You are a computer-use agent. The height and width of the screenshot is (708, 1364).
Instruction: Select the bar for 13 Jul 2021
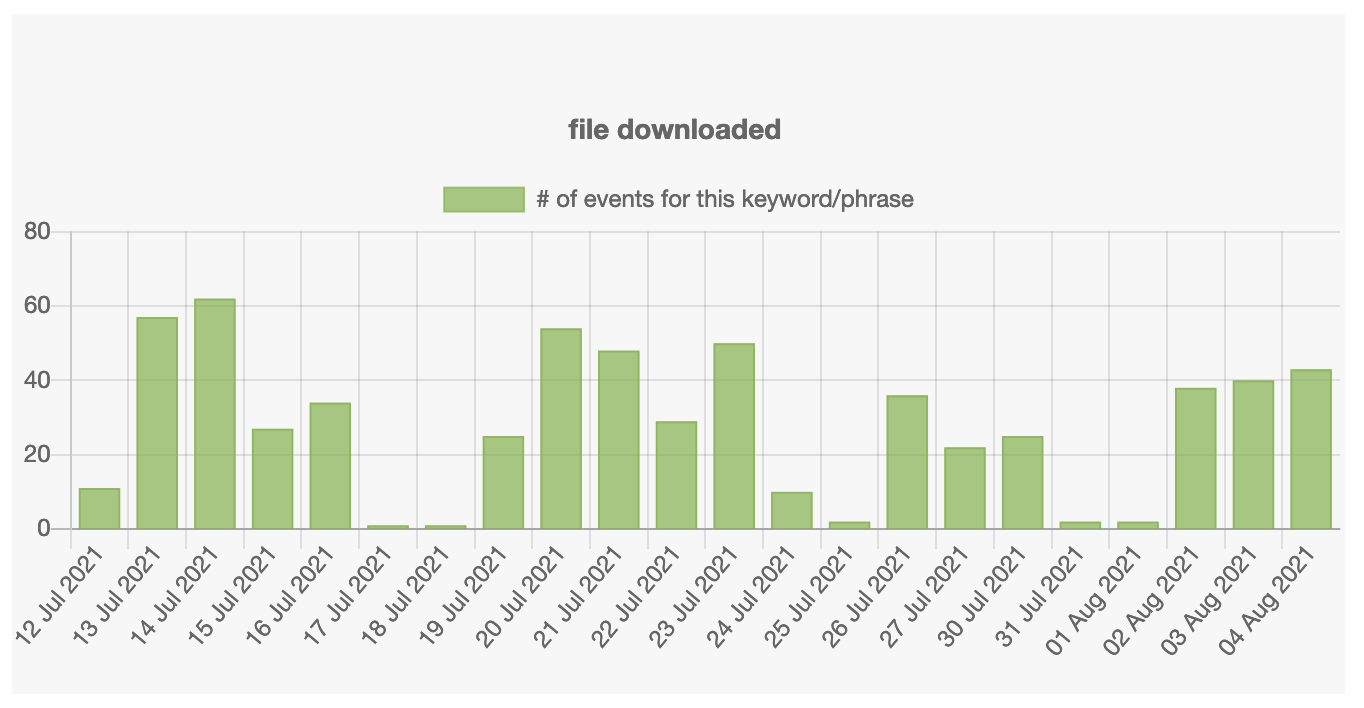pyautogui.click(x=156, y=420)
